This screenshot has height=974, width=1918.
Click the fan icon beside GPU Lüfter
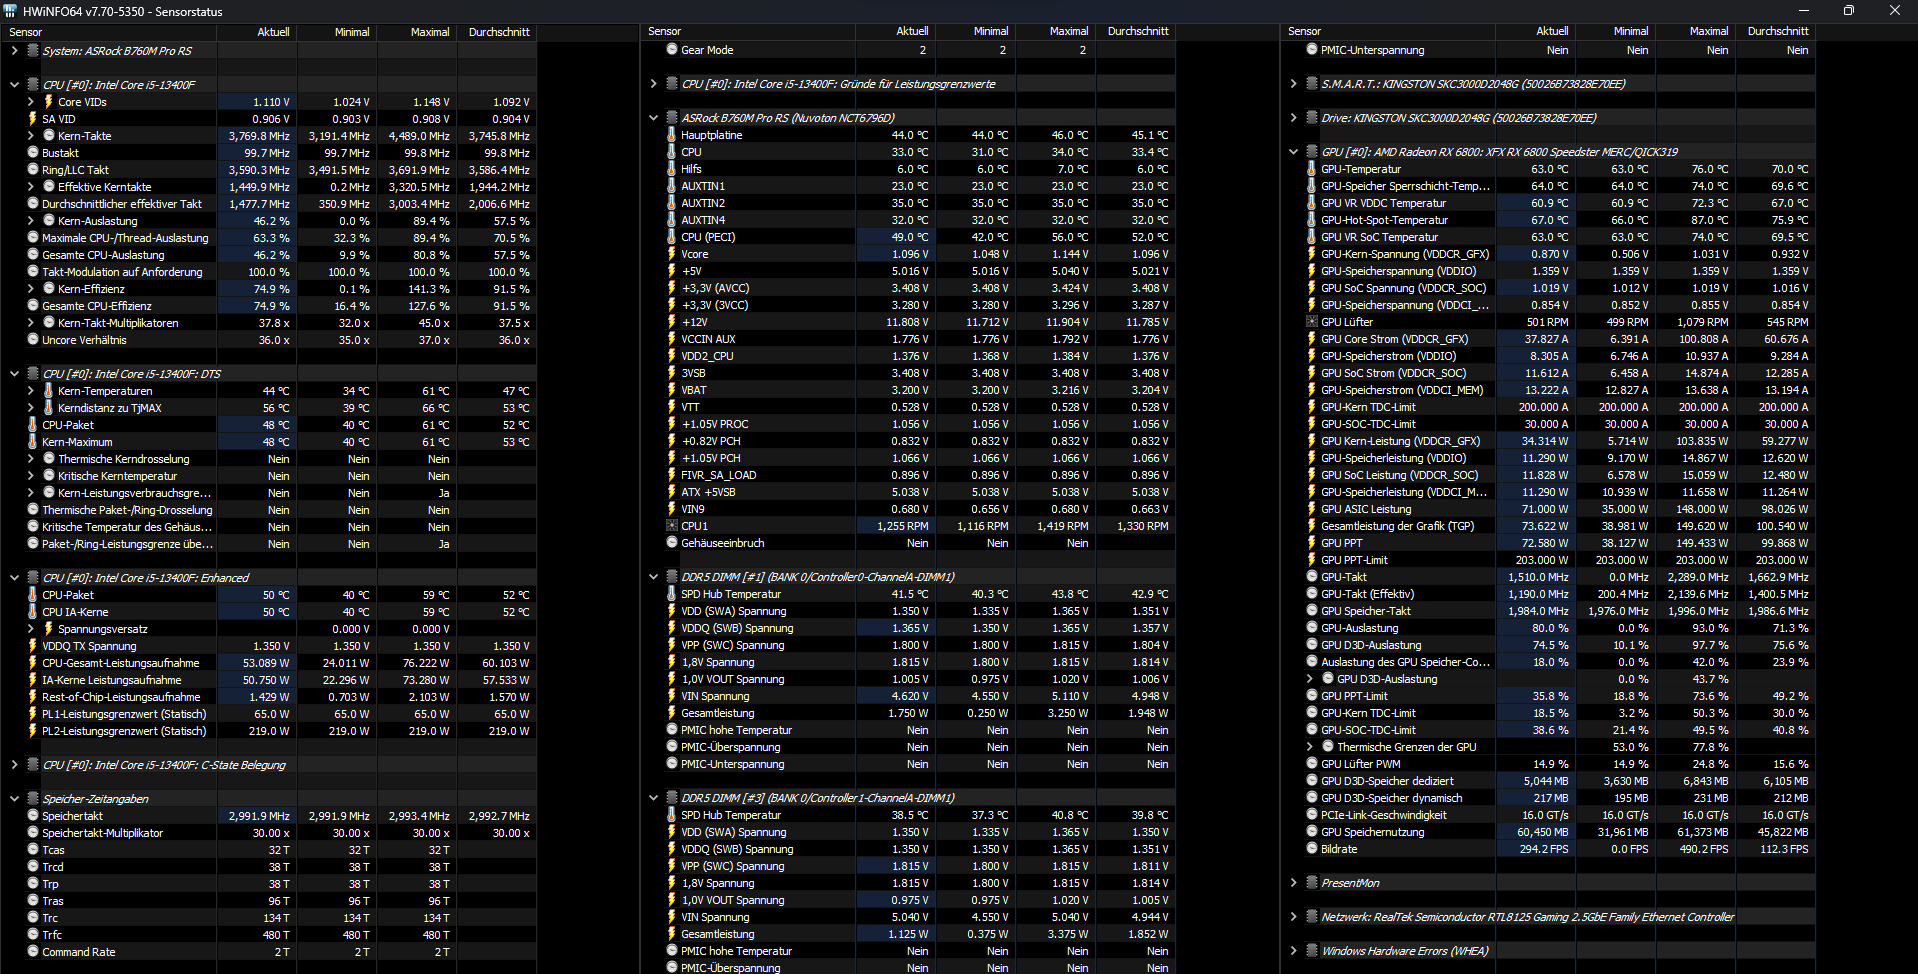(1312, 322)
